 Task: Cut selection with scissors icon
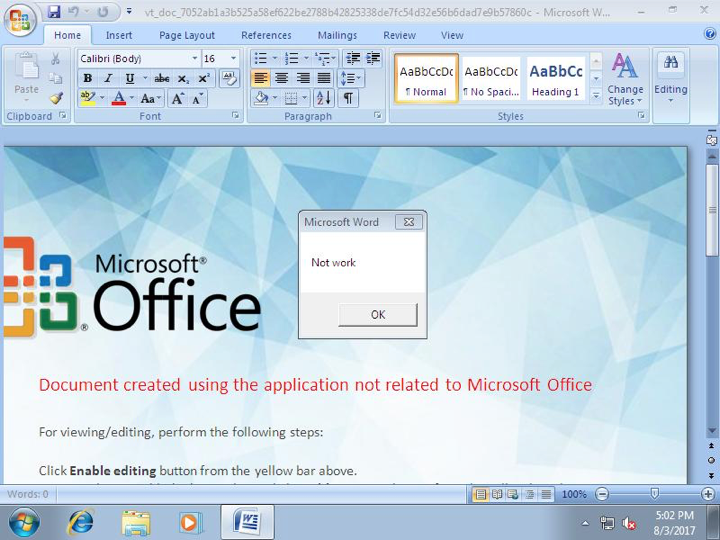point(56,58)
